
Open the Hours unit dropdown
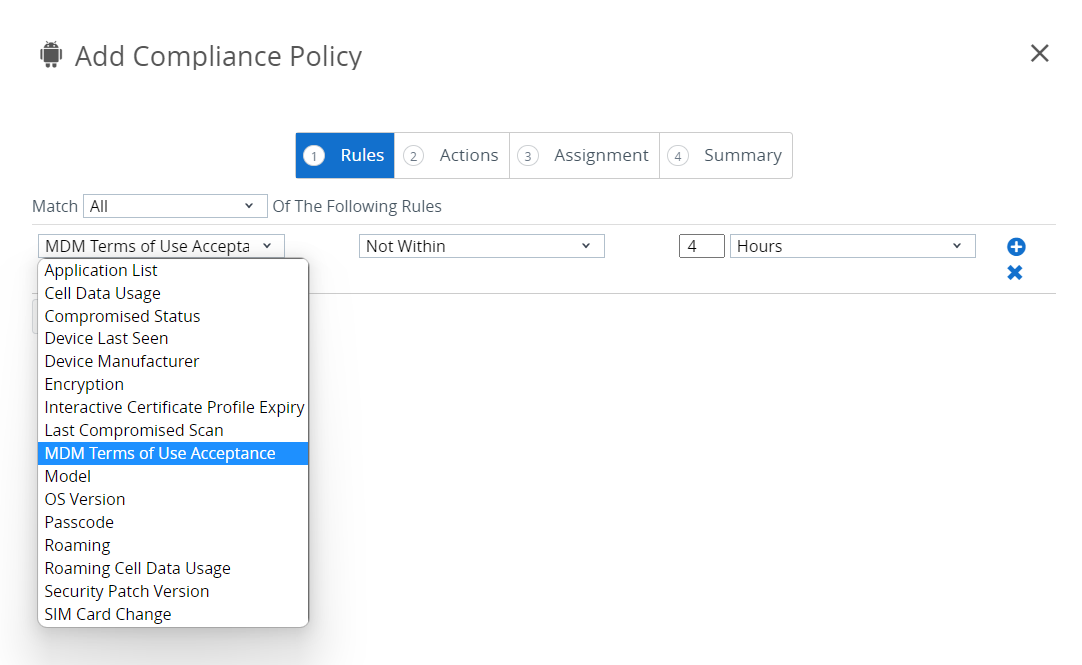852,246
